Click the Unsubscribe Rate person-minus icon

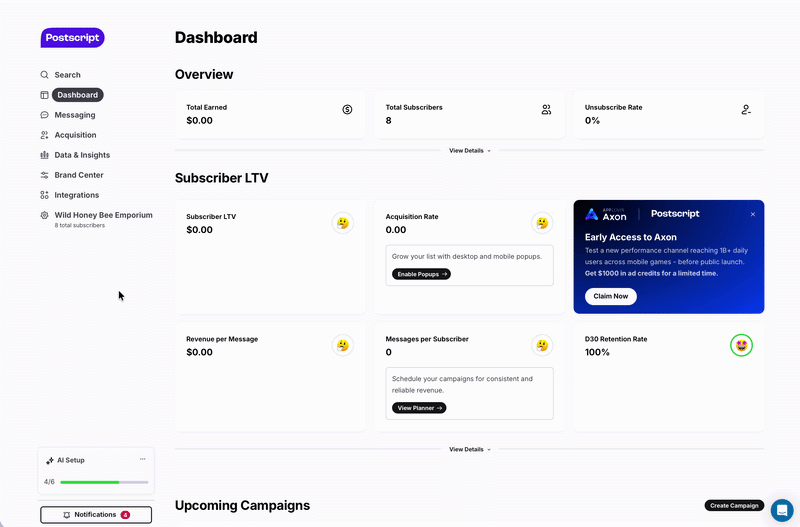pos(746,110)
